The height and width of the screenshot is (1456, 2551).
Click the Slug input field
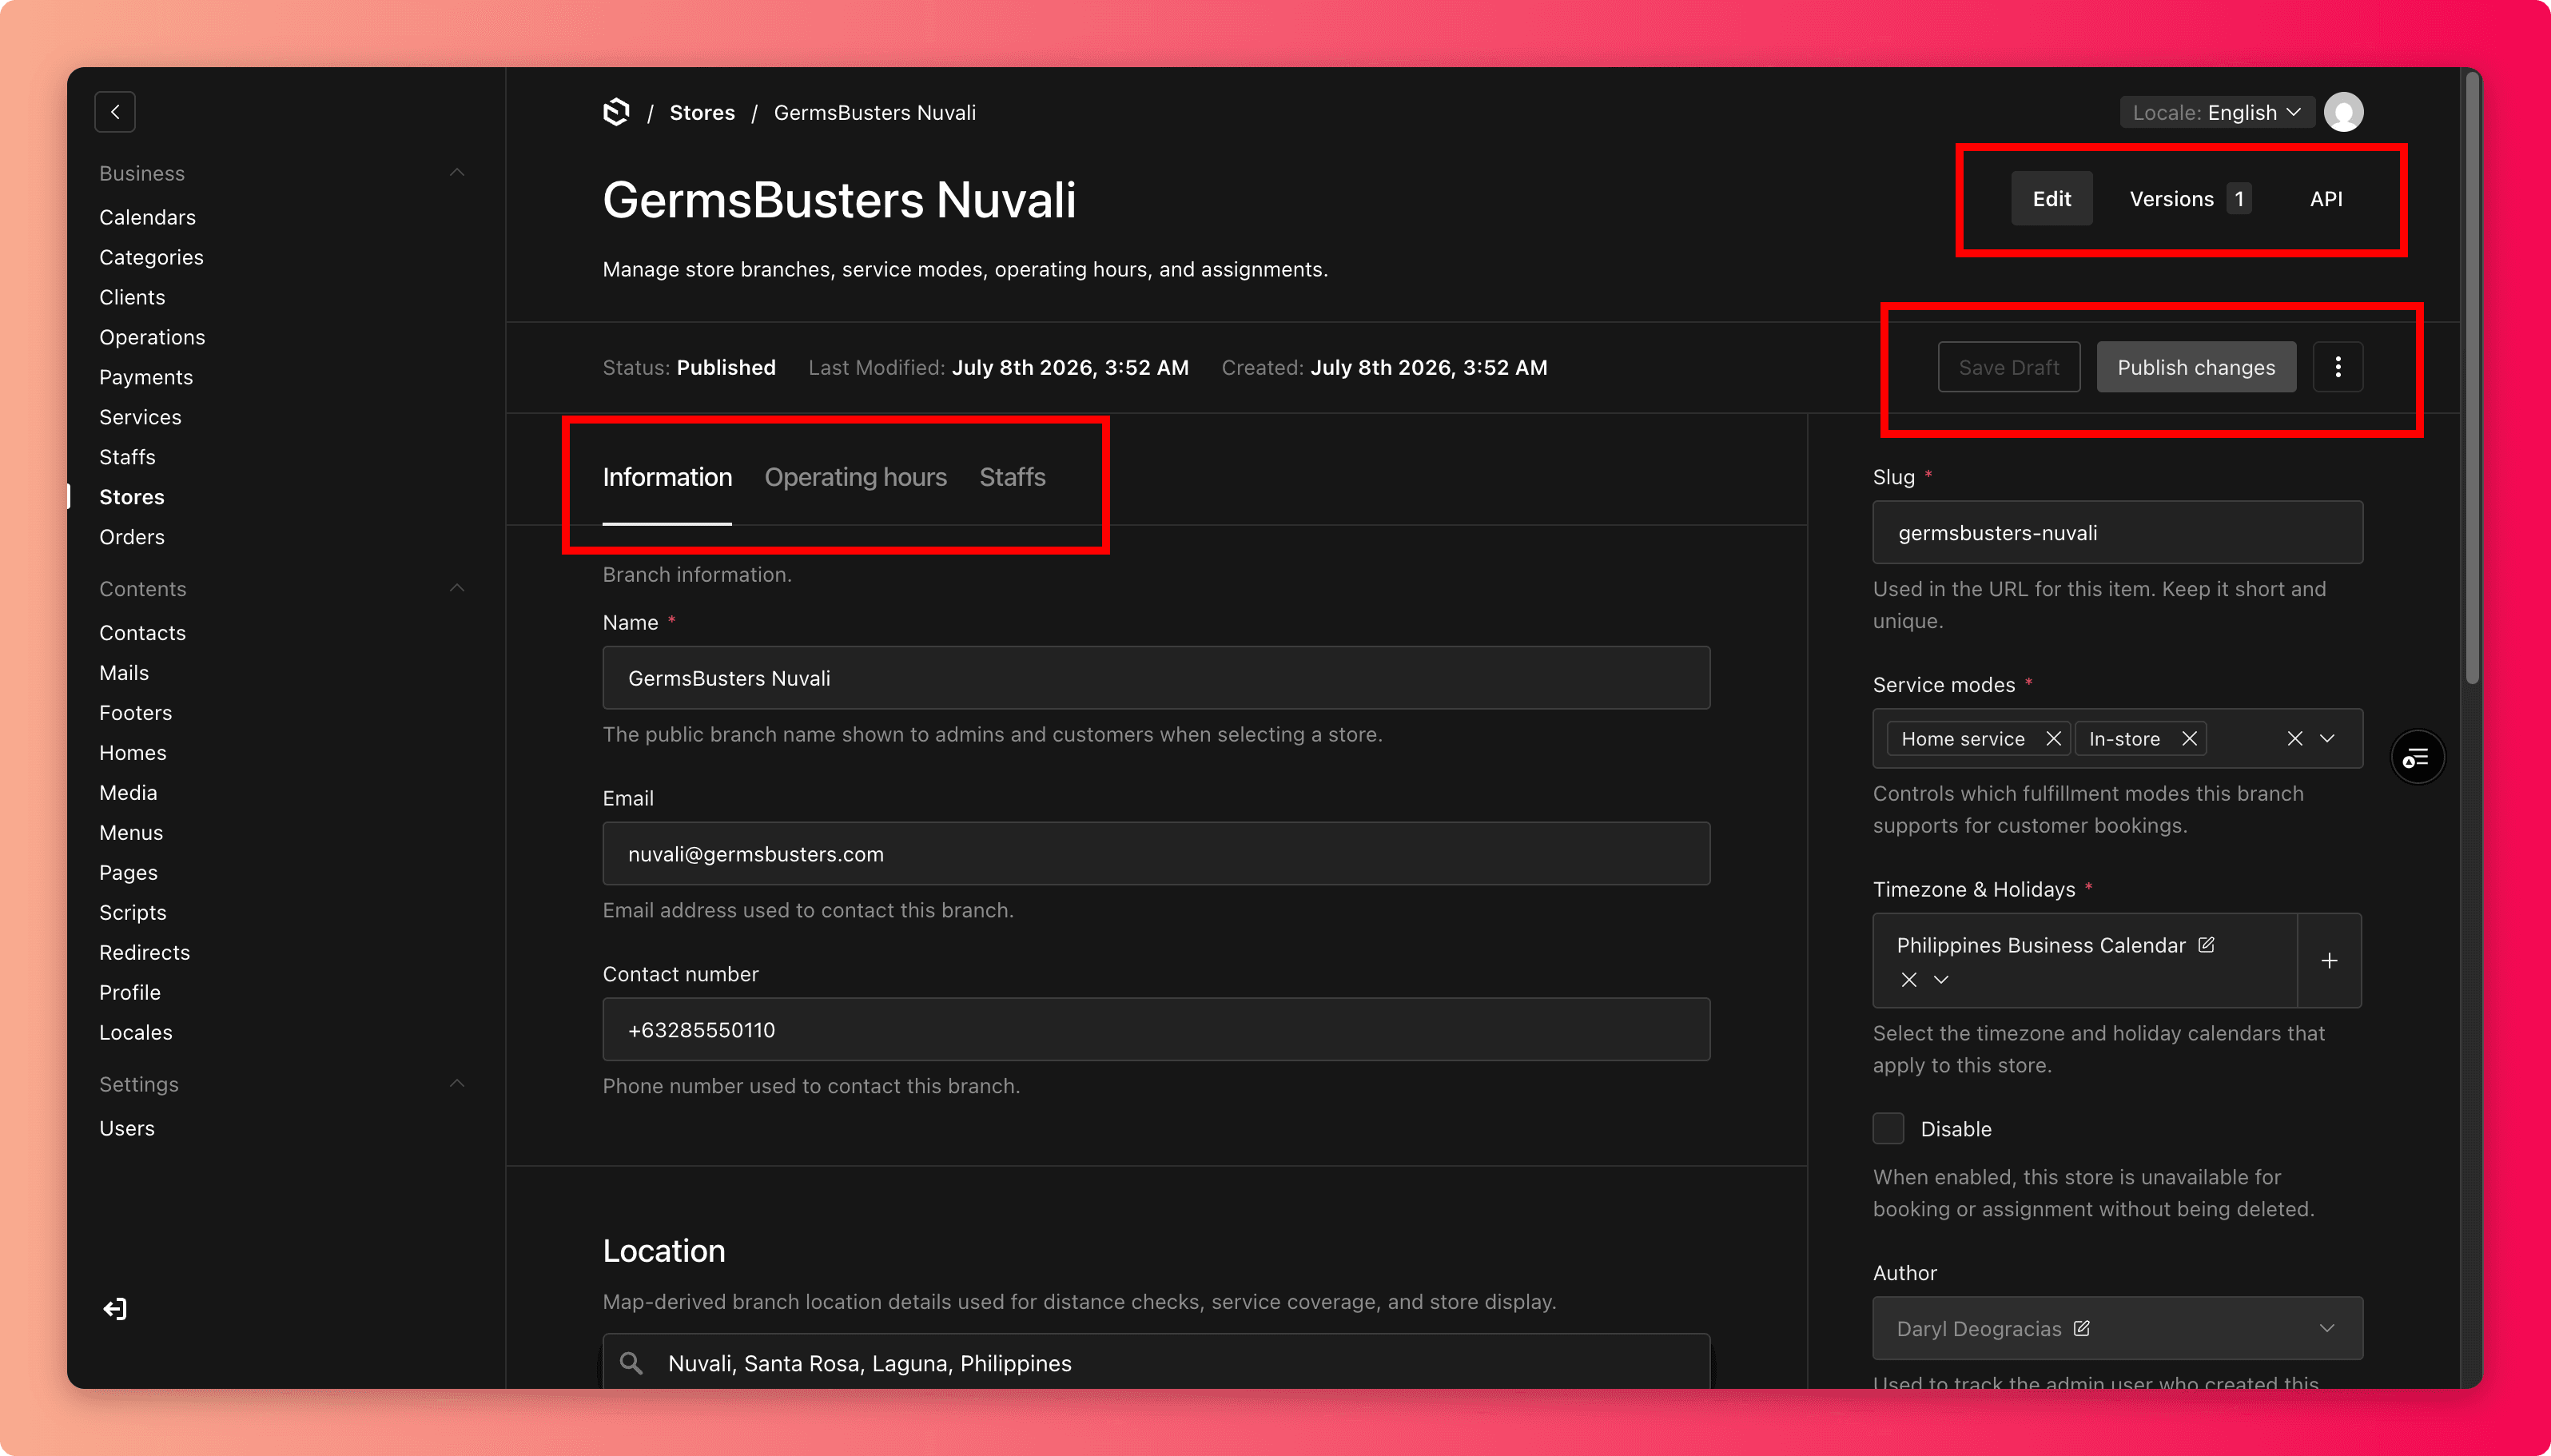click(x=2117, y=533)
